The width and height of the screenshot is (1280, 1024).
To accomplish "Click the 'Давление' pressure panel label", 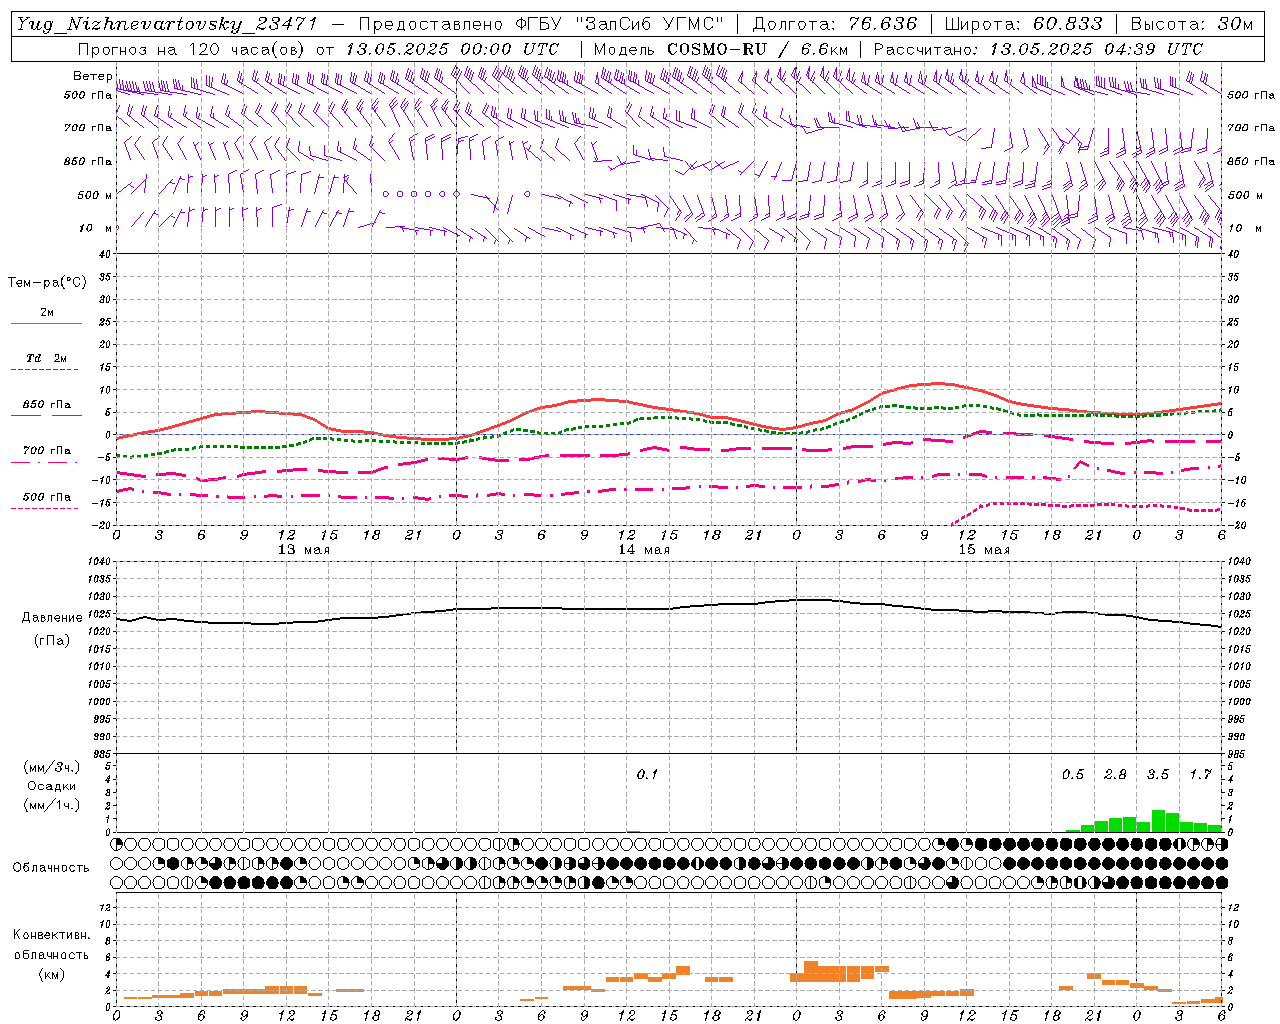I will tap(52, 617).
